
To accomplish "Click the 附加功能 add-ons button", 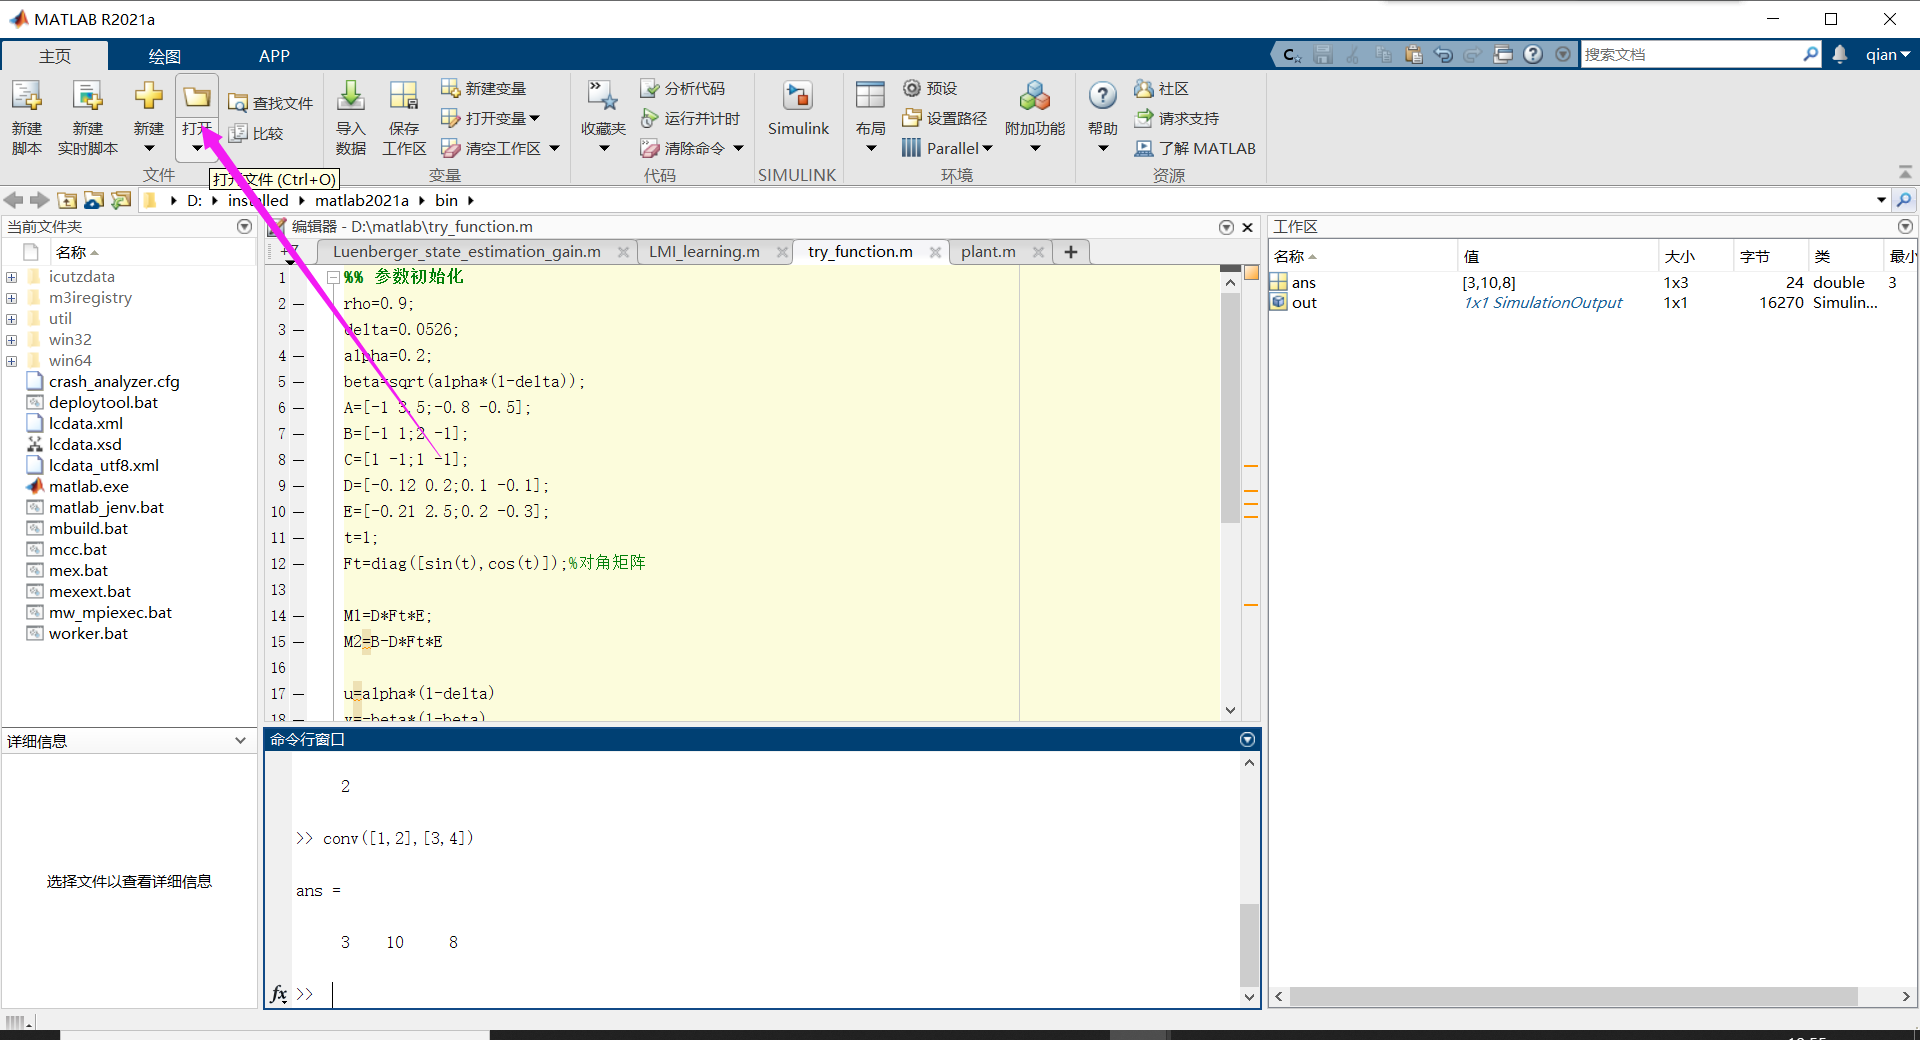I will [x=1035, y=118].
